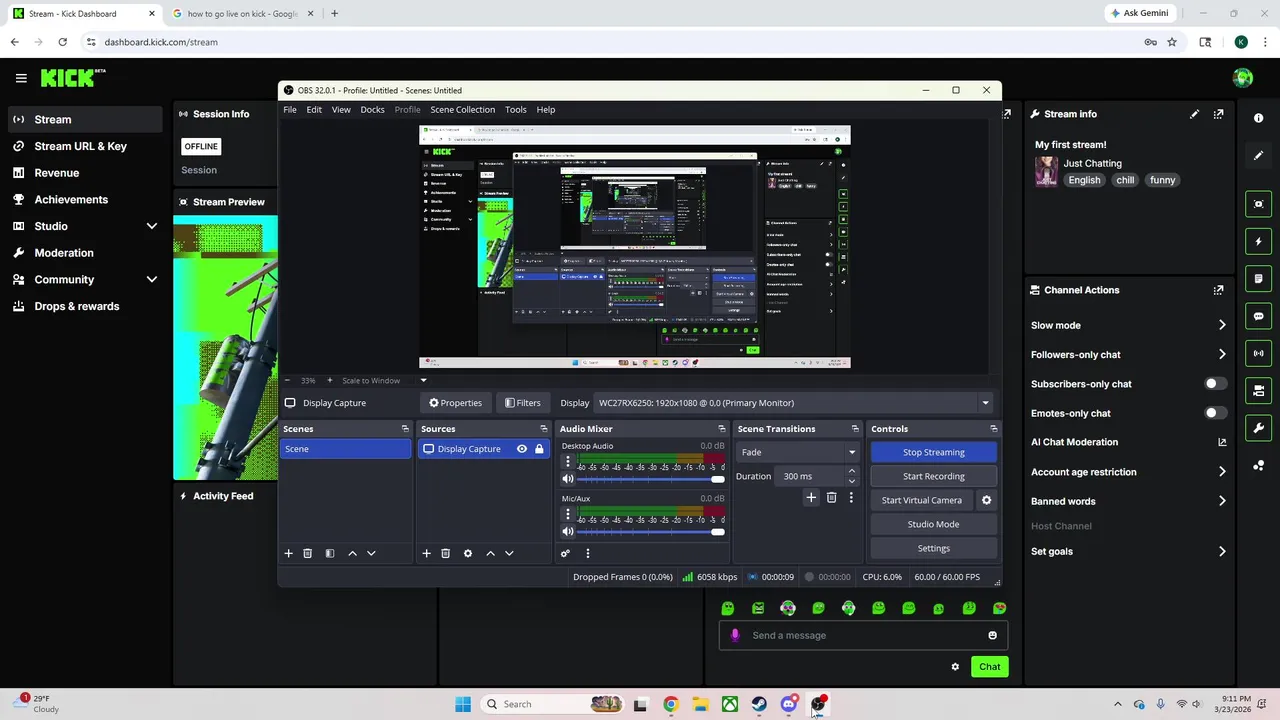Open the OBS File menu
Screen dimensions: 1280x720
pos(290,109)
